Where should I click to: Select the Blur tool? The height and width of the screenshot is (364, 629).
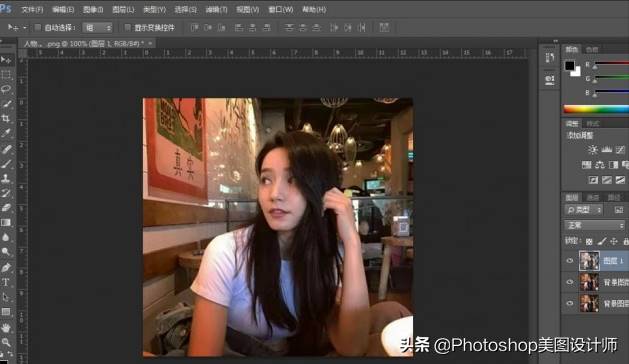pyautogui.click(x=6, y=237)
